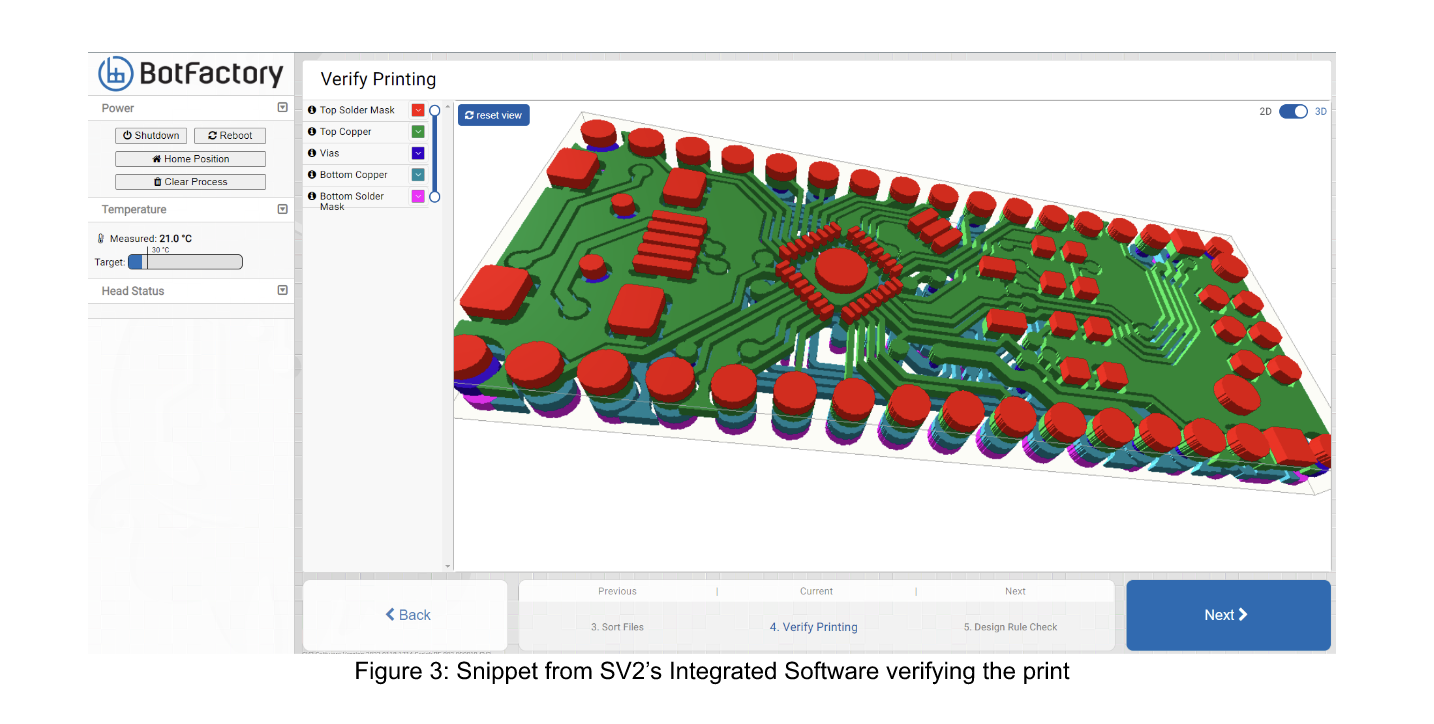Click info icon beside Top Copper
Image resolution: width=1434 pixels, height=724 pixels.
(312, 132)
